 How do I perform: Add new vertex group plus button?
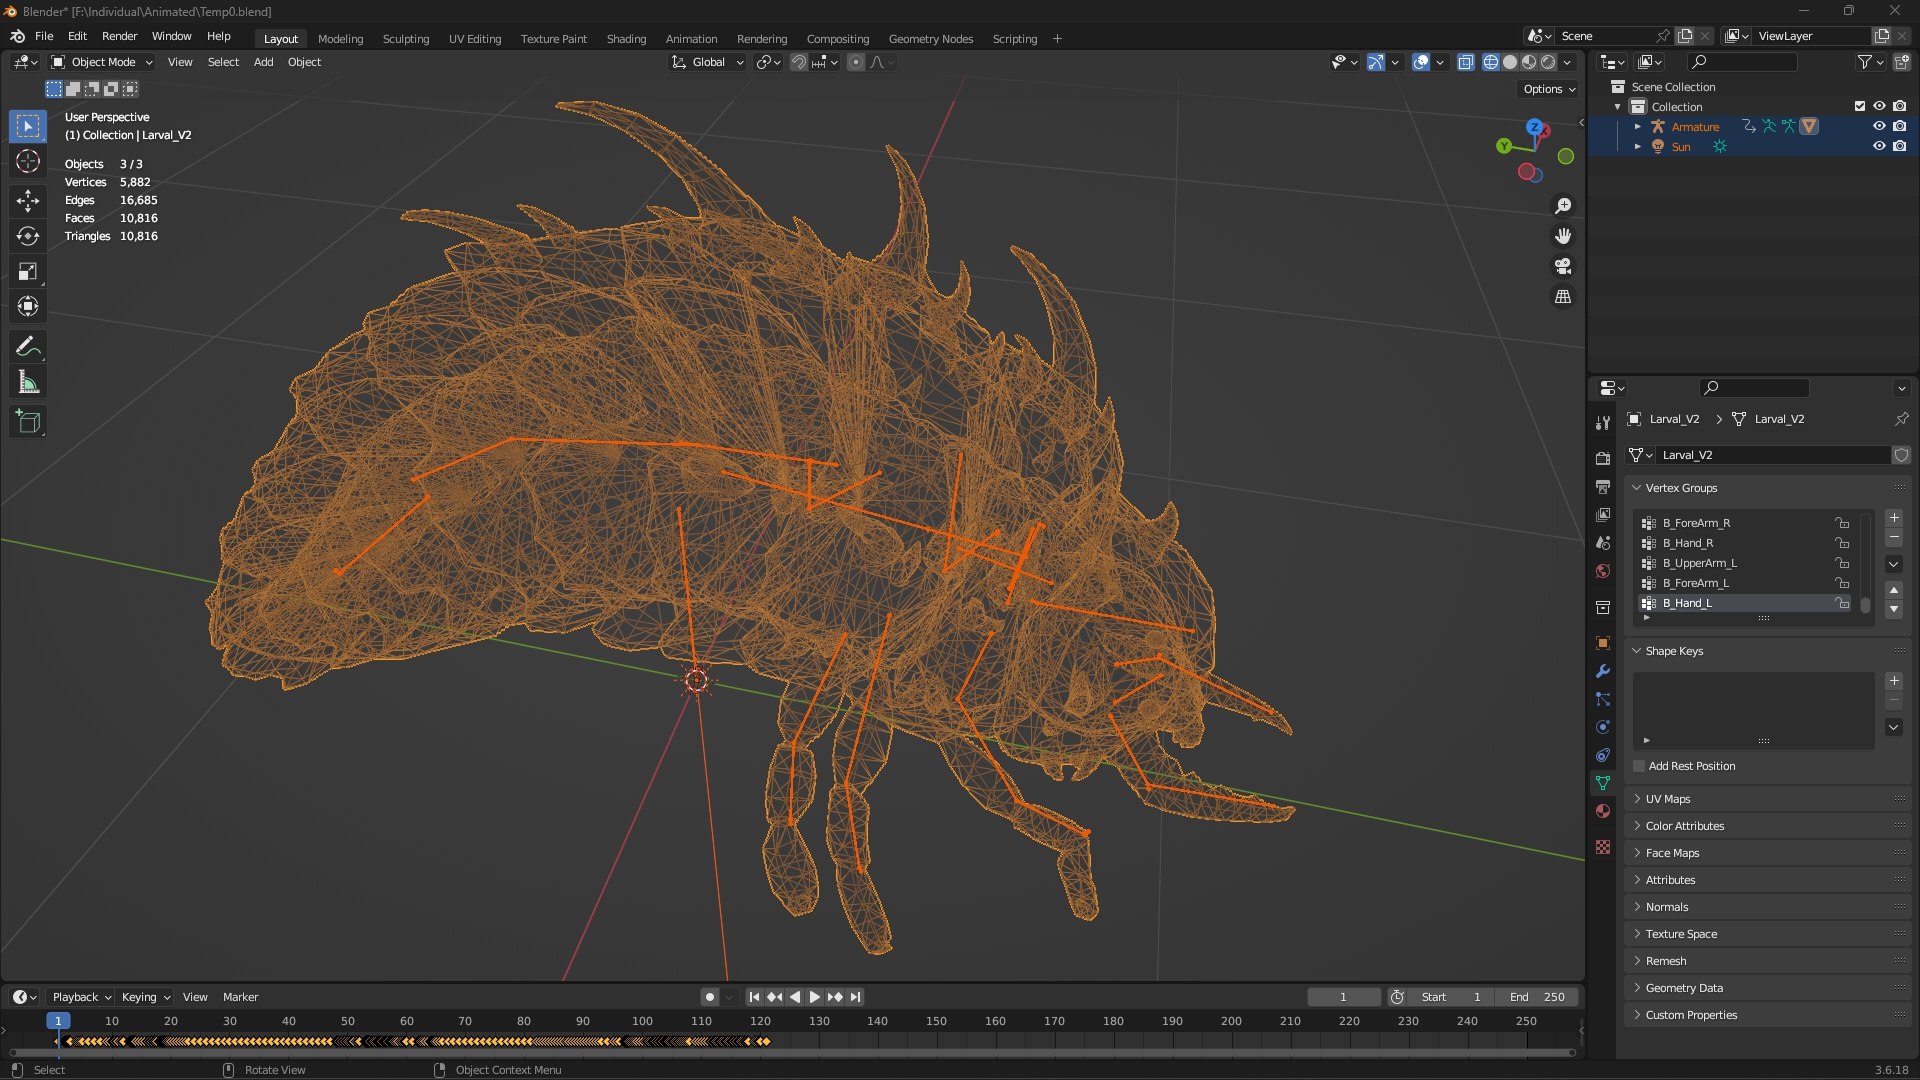(1894, 518)
